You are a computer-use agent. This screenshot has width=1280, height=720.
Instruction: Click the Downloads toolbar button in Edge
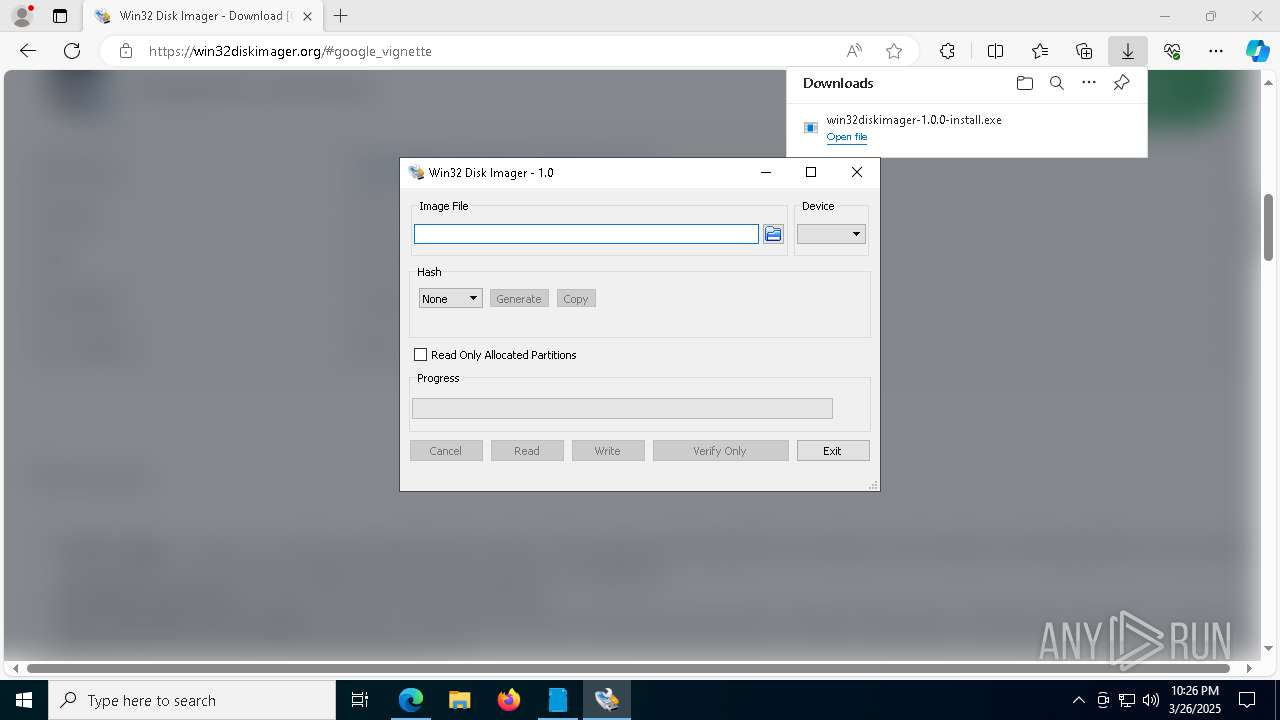point(1127,51)
